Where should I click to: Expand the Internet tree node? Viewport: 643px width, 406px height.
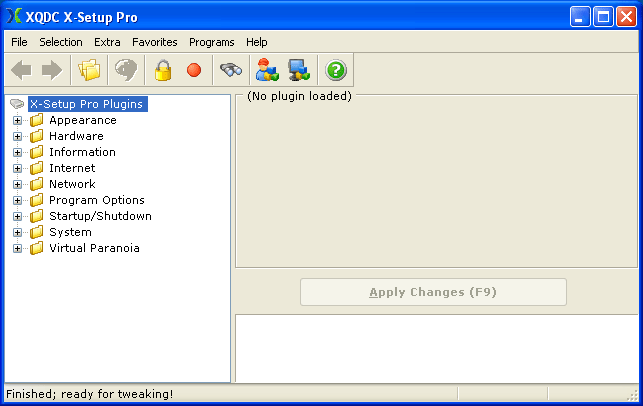coord(17,168)
